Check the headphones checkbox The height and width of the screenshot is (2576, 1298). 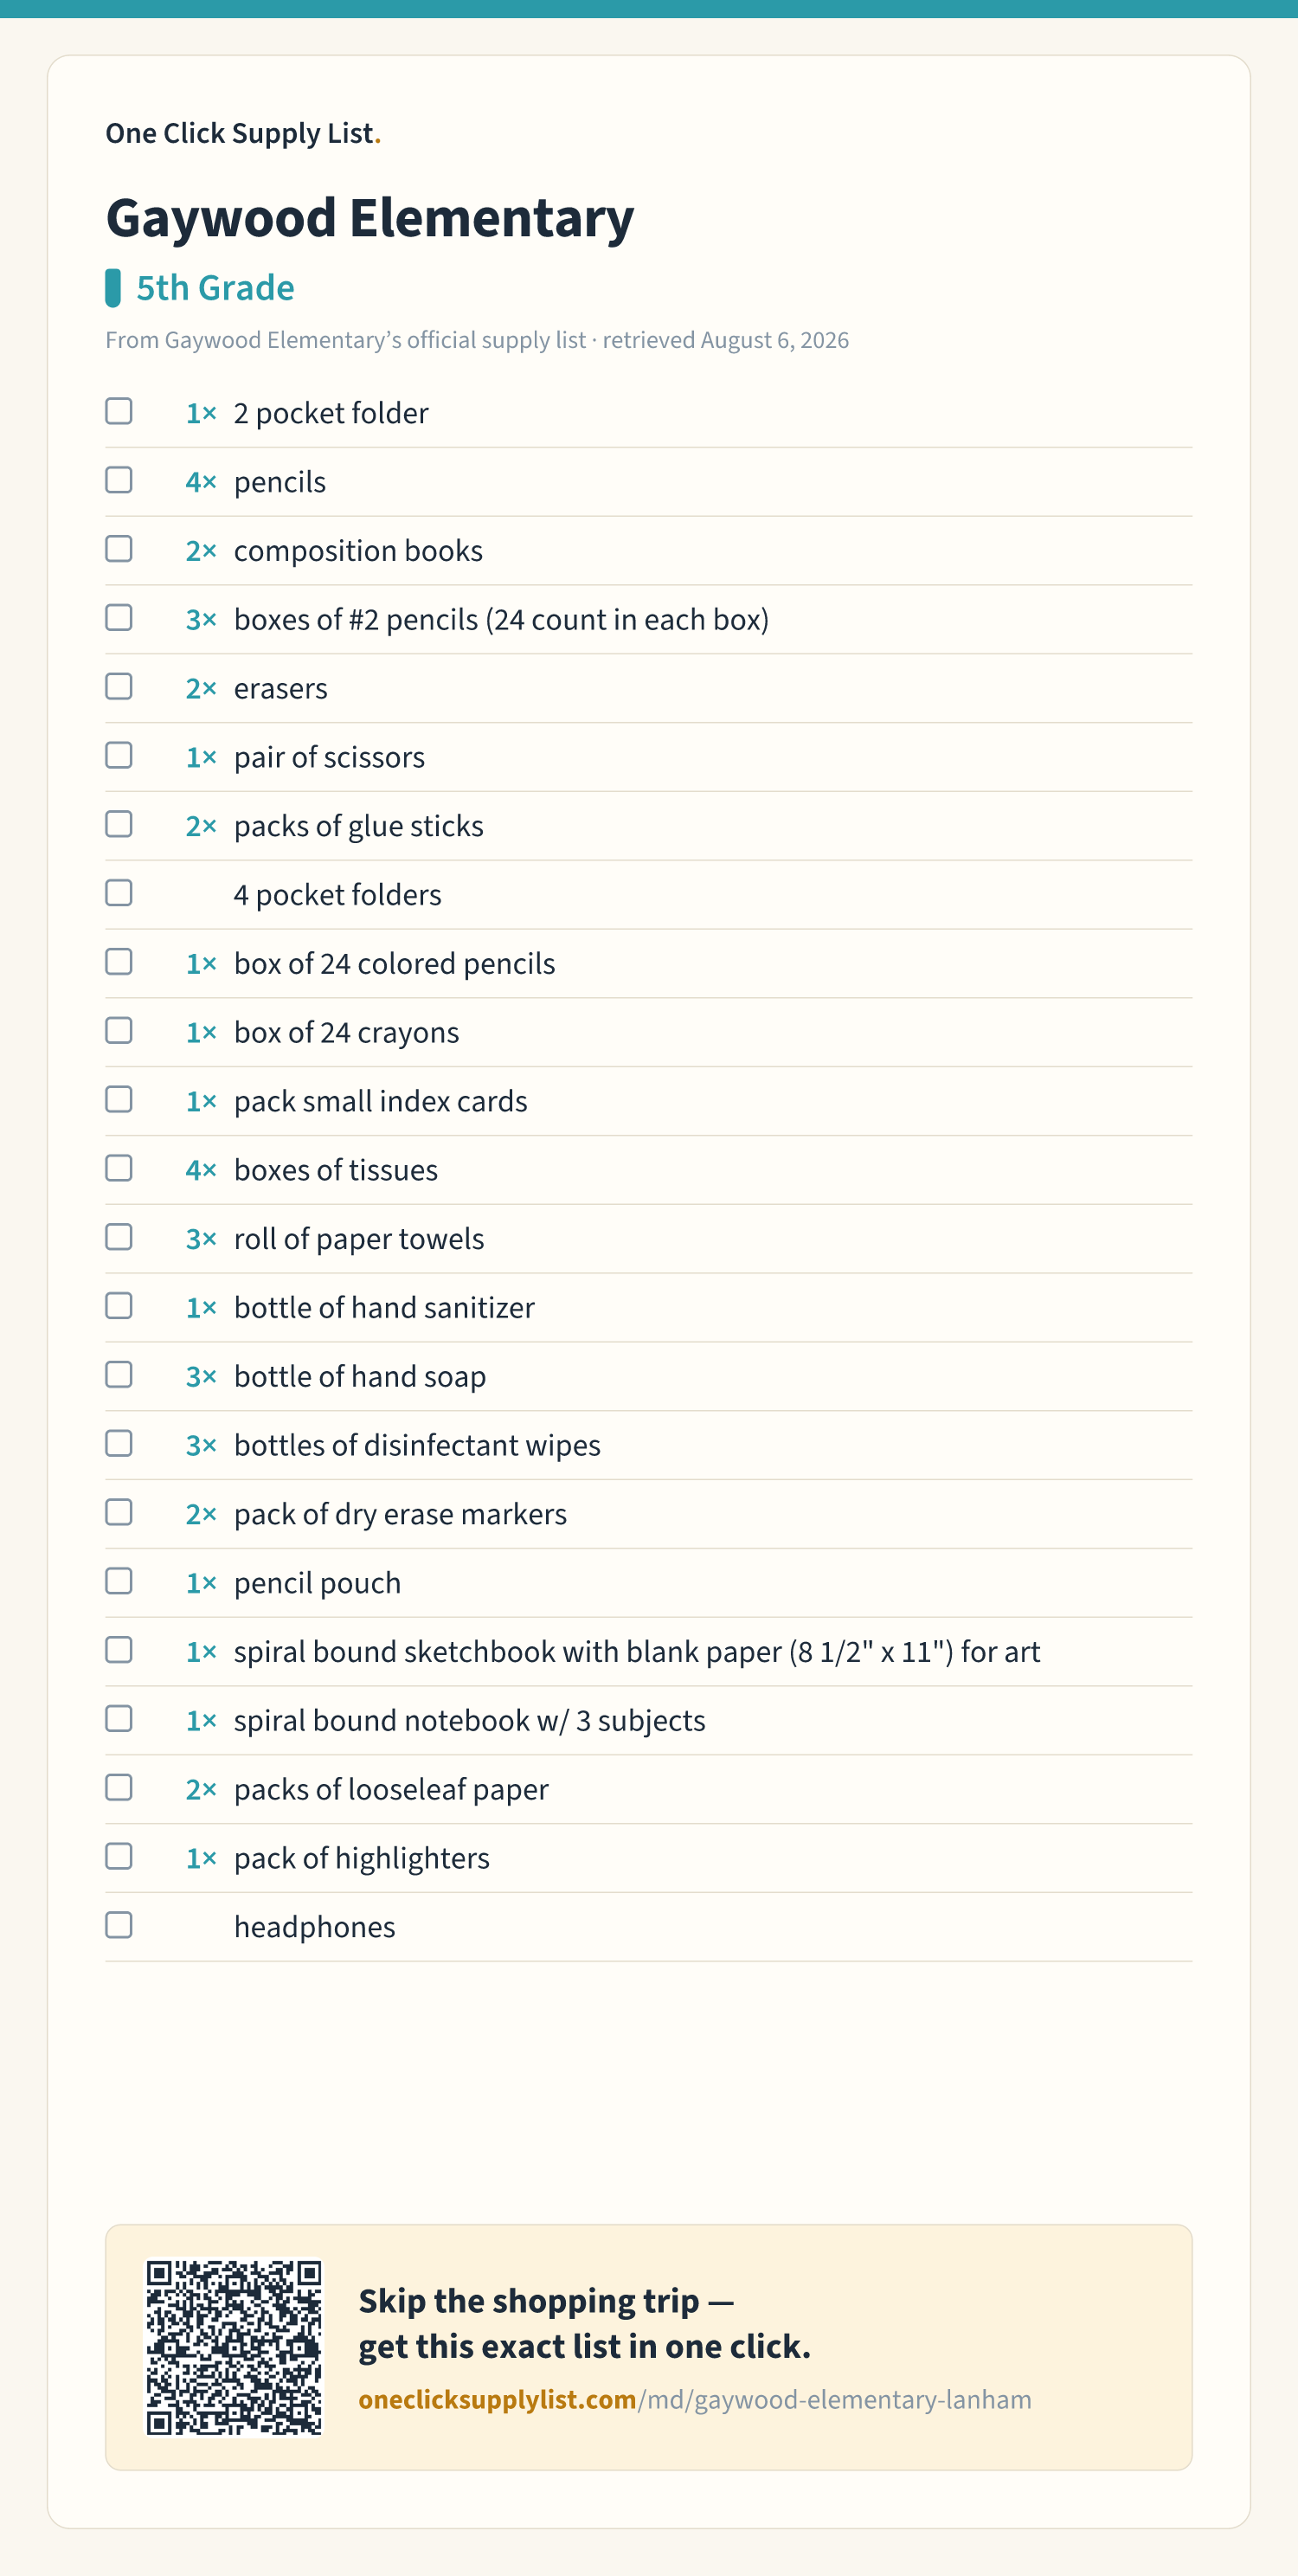[119, 1925]
